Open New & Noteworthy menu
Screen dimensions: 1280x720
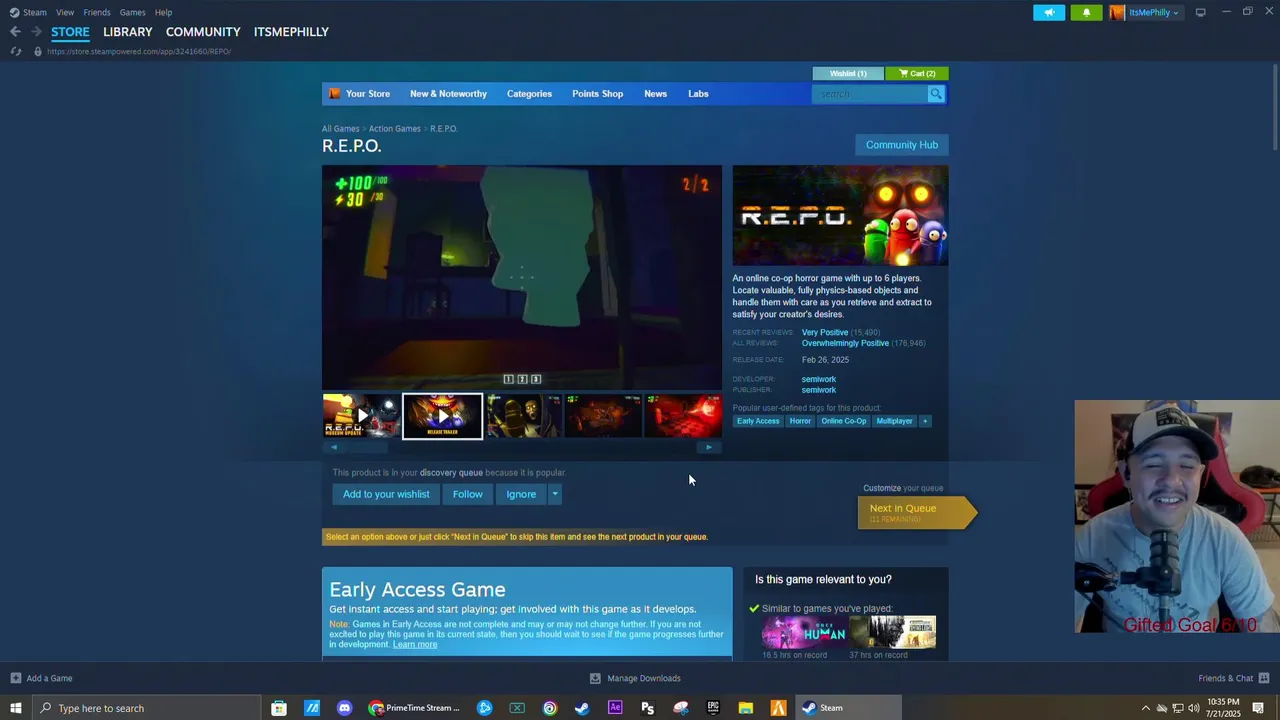[x=448, y=94]
